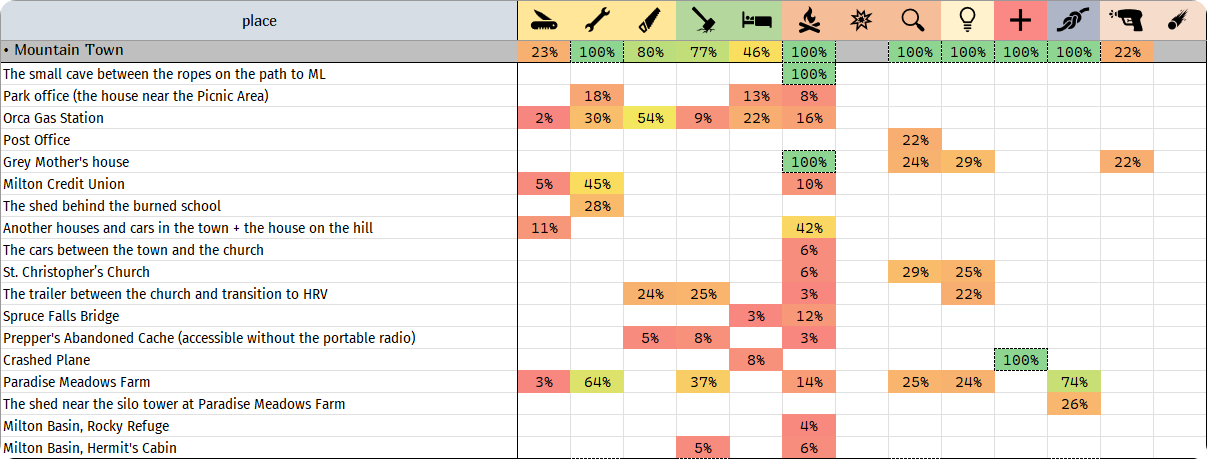
Task: Click the spray gun column icon
Action: click(x=1126, y=20)
